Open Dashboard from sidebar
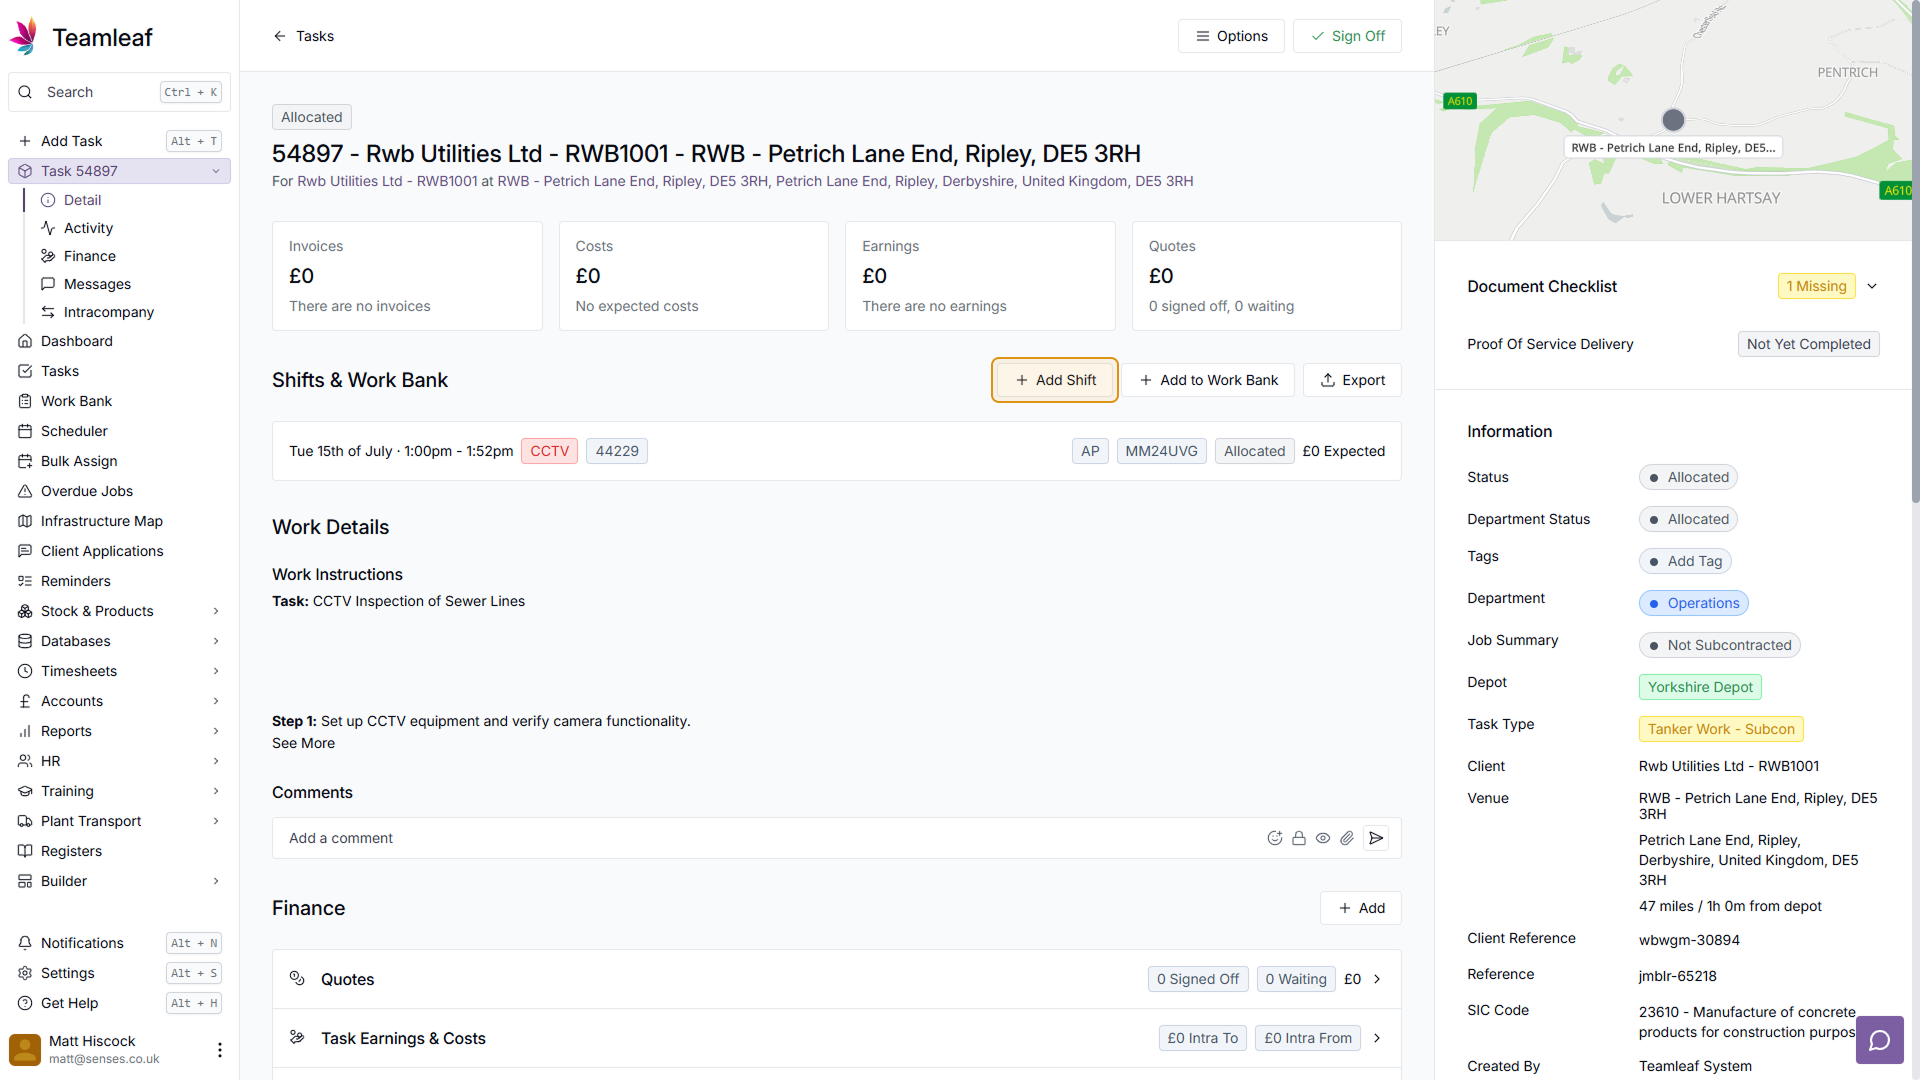Image resolution: width=1920 pixels, height=1080 pixels. [120, 341]
